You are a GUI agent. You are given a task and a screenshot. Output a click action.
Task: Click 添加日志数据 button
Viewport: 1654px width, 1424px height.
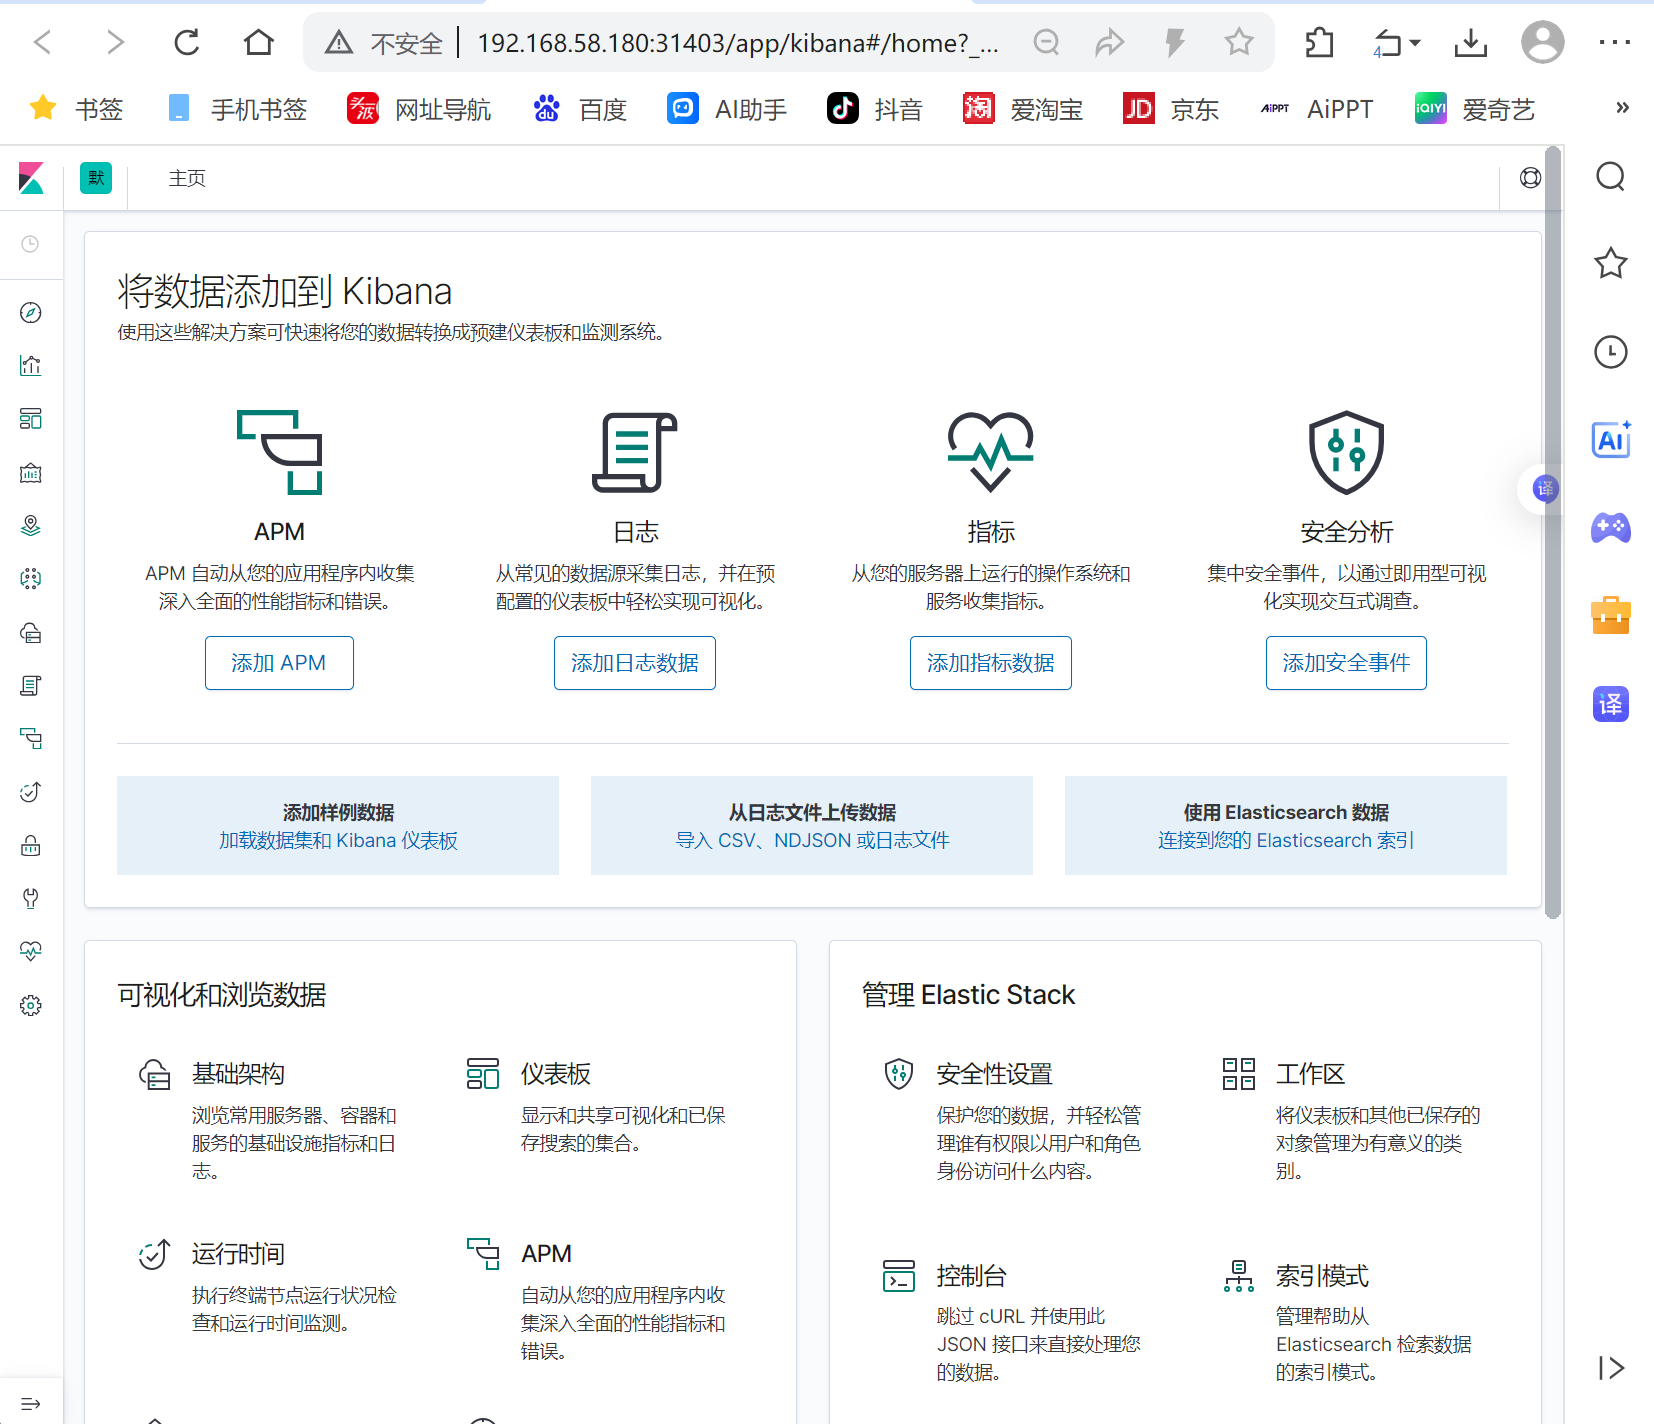(635, 663)
